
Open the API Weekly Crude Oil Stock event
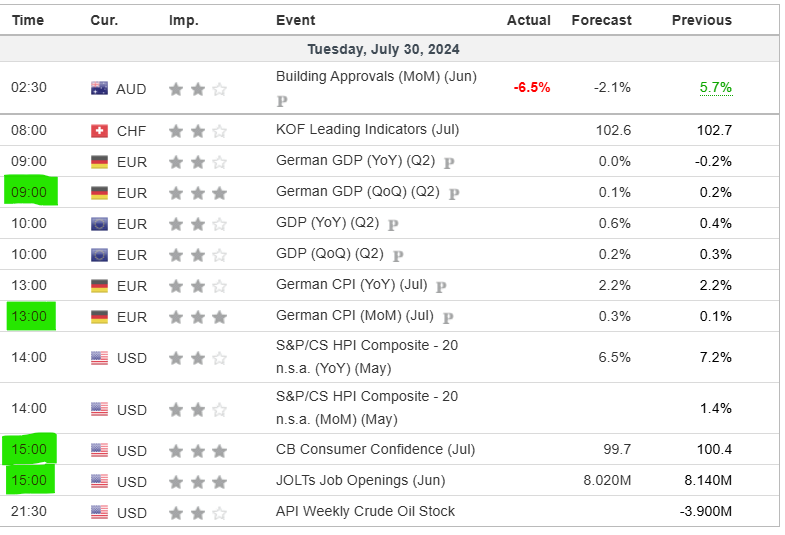click(365, 511)
